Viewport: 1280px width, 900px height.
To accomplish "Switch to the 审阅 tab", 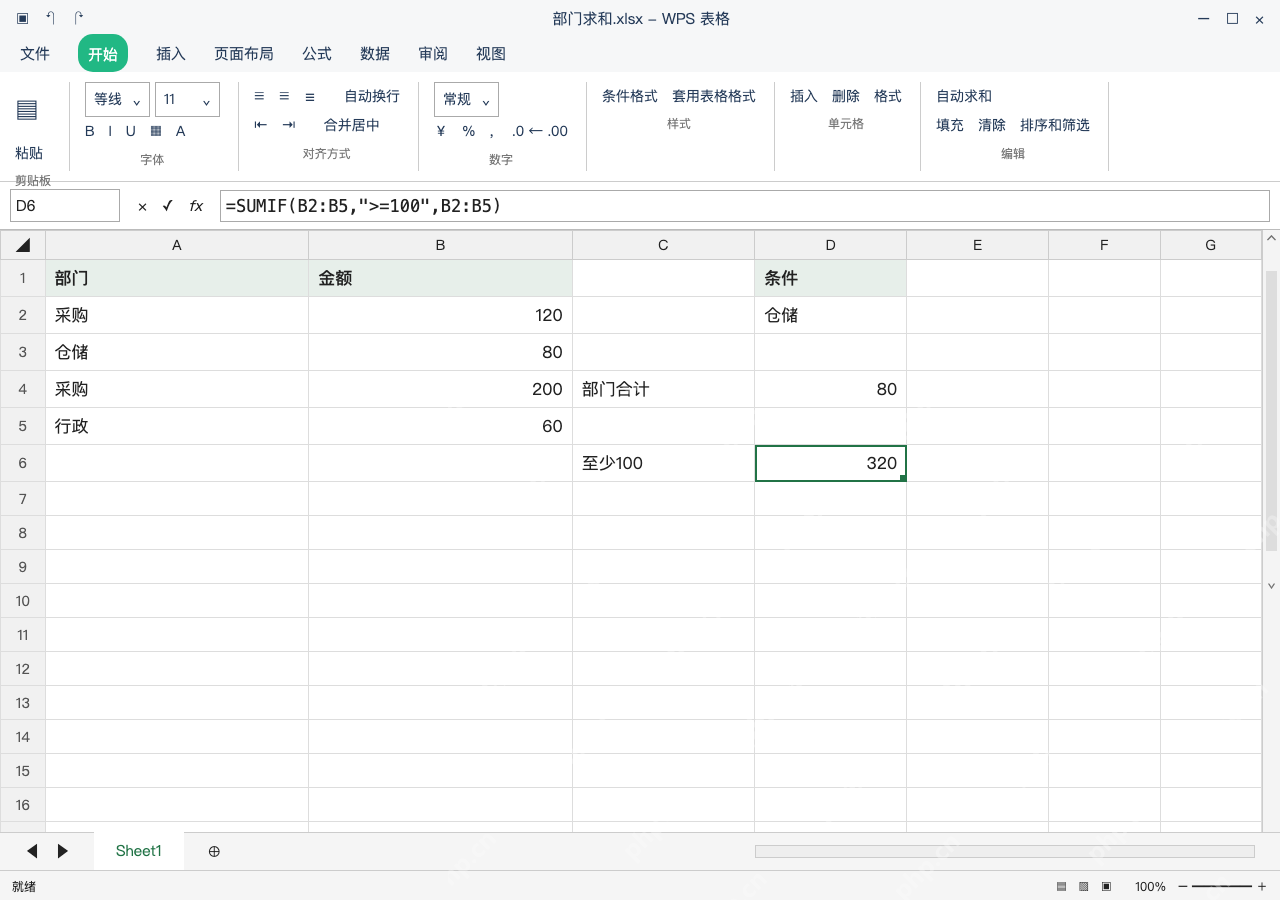I will coord(433,53).
